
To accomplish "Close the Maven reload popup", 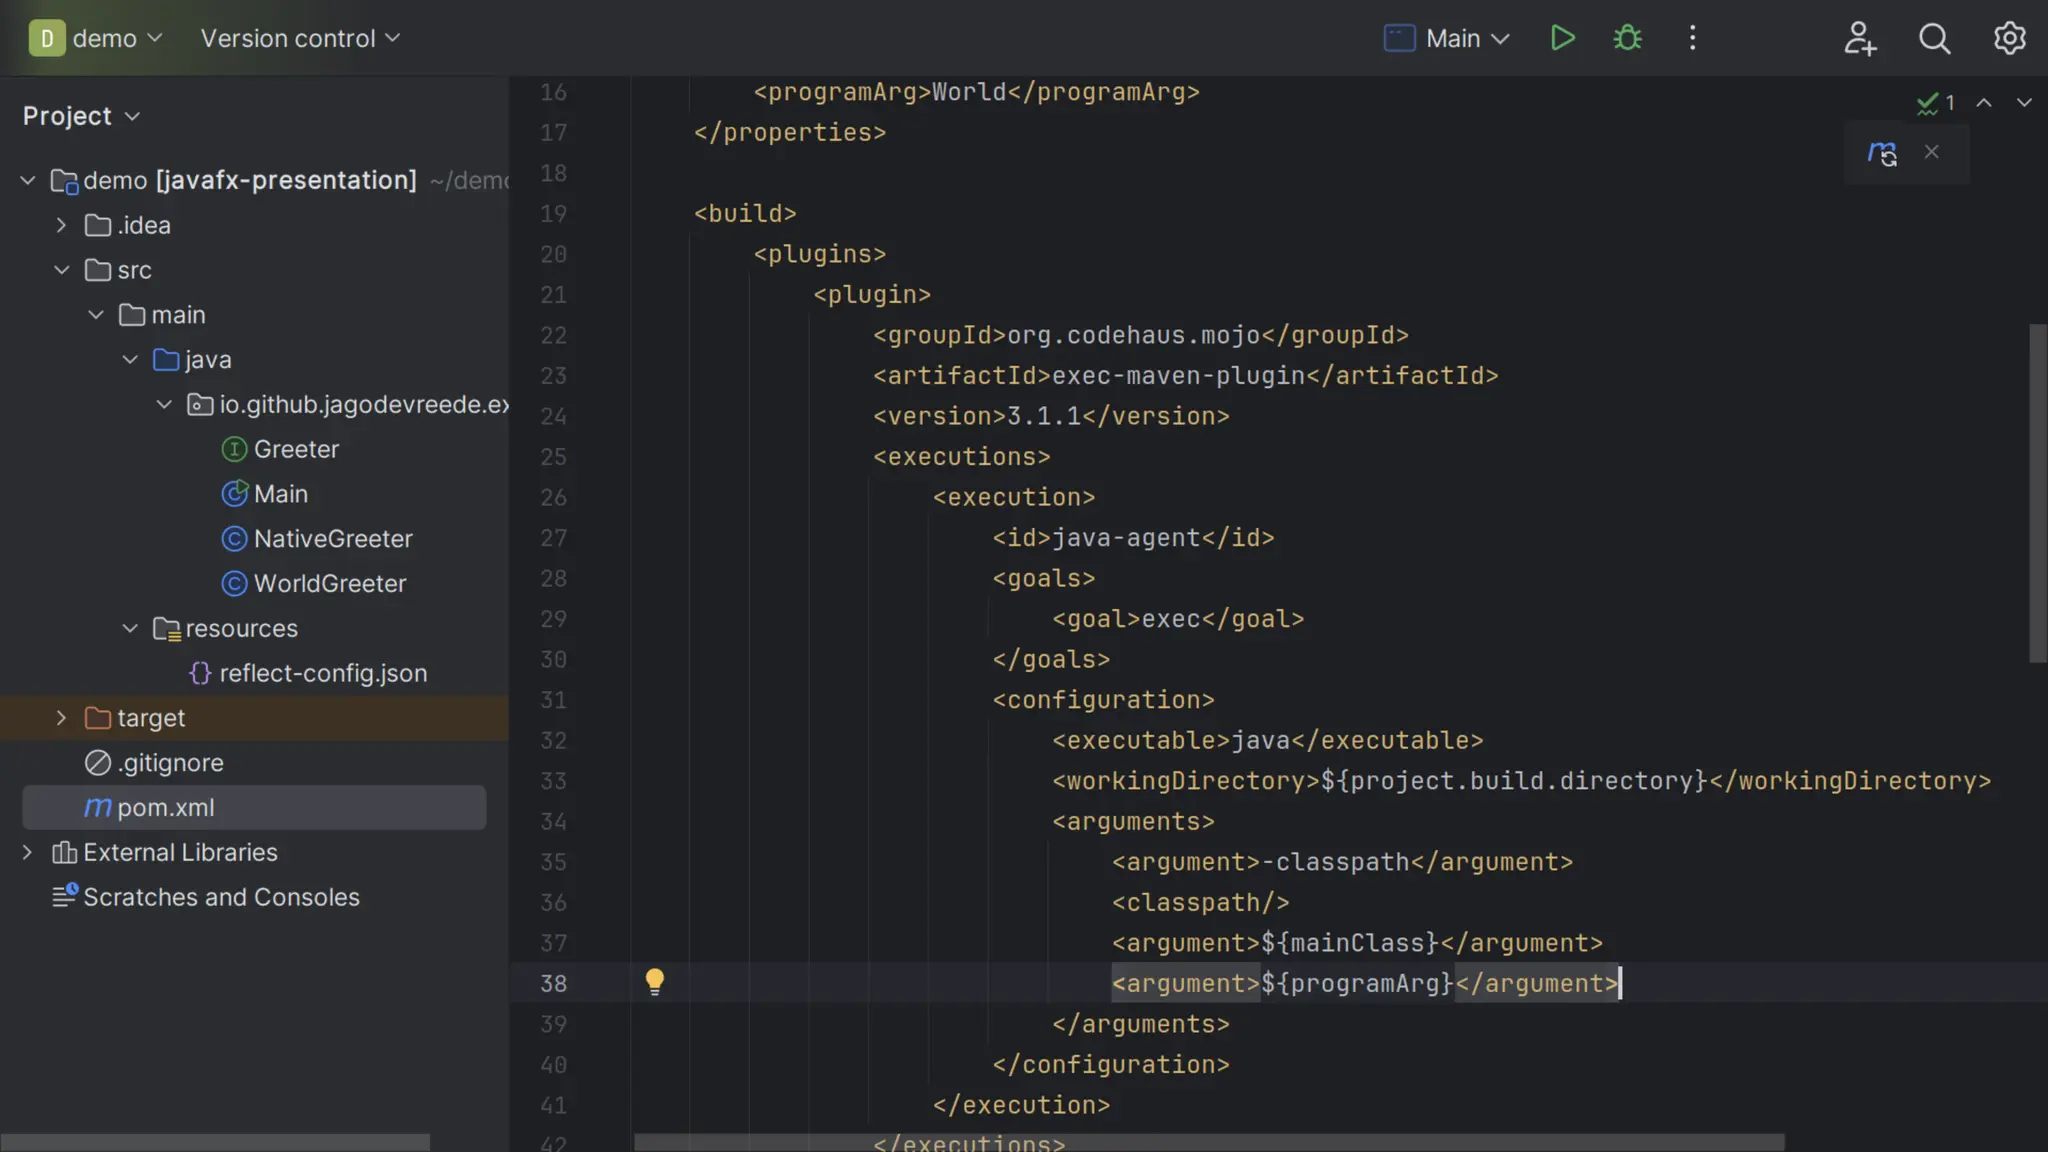I will coord(1931,152).
